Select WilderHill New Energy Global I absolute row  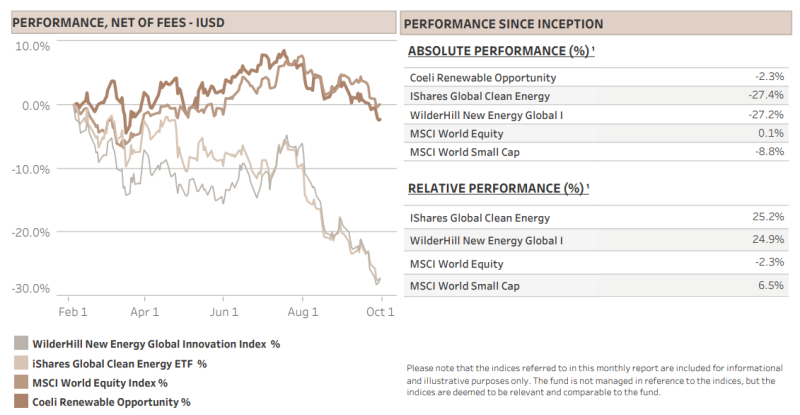[x=596, y=114]
